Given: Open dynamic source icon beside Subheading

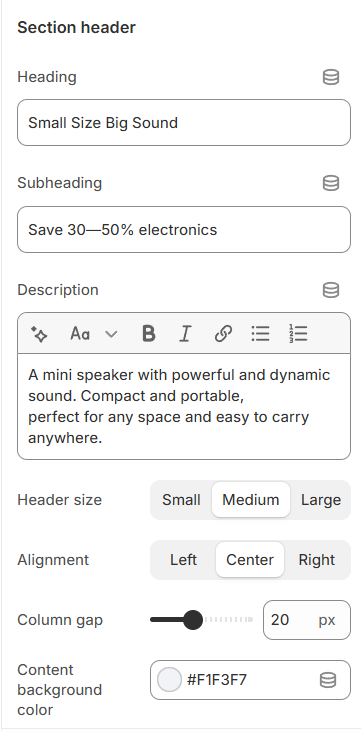Looking at the screenshot, I should (x=331, y=183).
